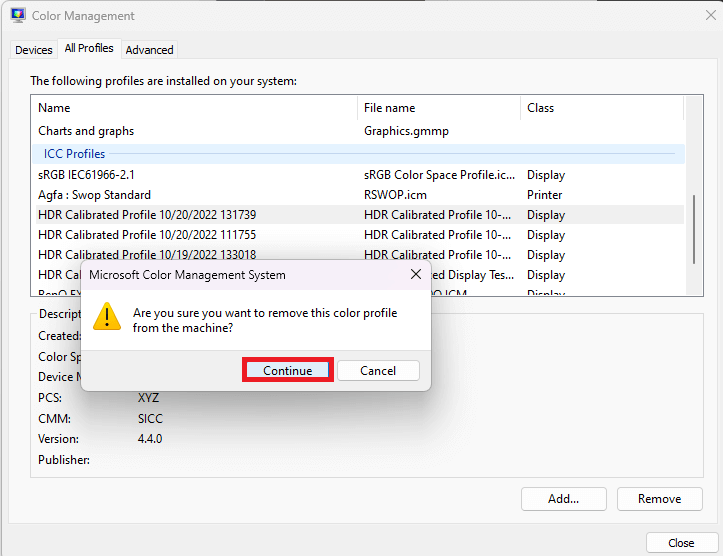Click the RSWOP.icm file name cell

(x=395, y=195)
